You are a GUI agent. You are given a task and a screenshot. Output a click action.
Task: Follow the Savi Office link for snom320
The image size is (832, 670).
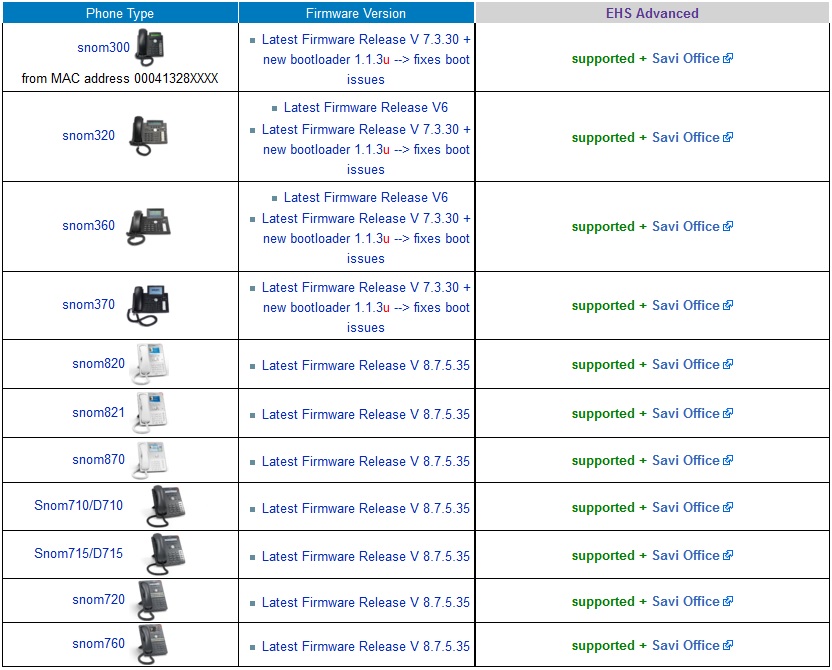click(692, 137)
